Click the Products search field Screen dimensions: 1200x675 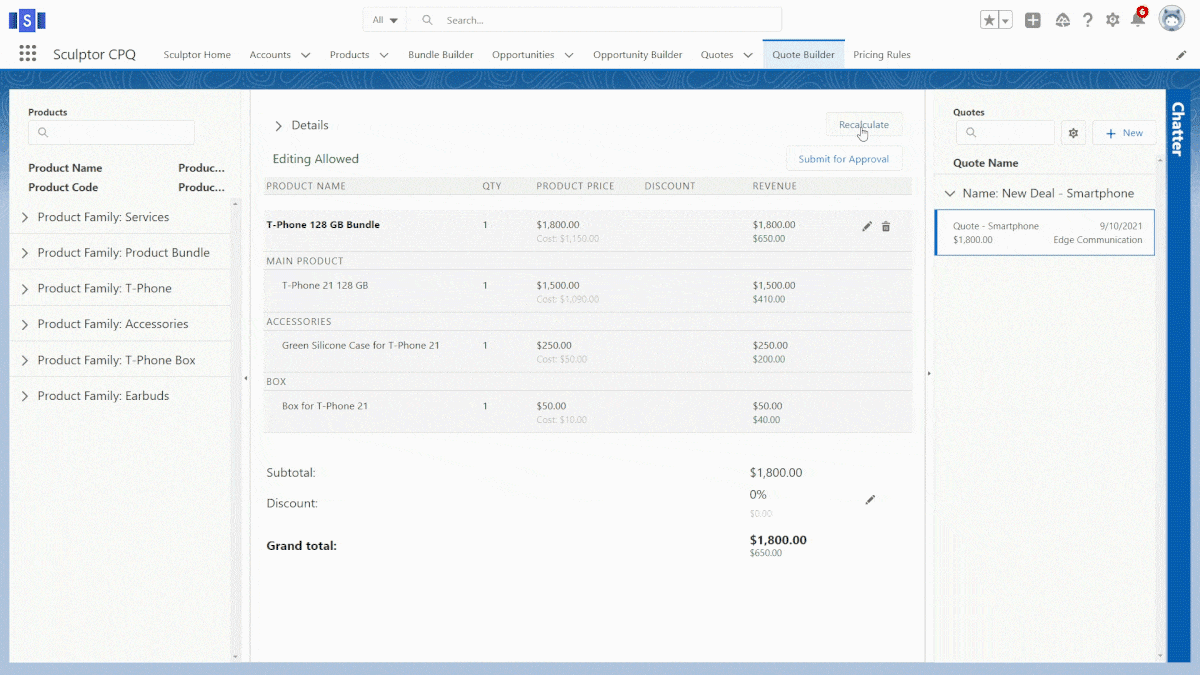pyautogui.click(x=111, y=132)
